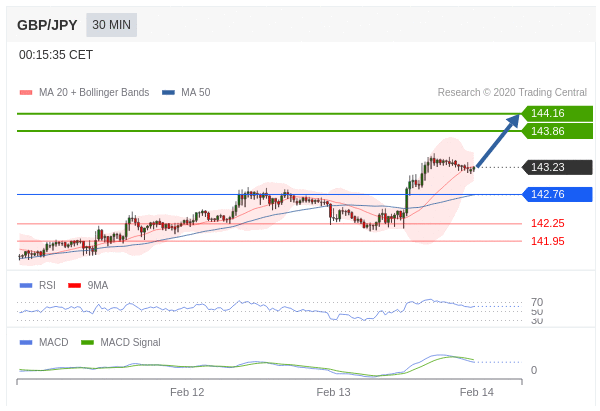Image resolution: width=600 pixels, height=411 pixels.
Task: Click the blue MACD legend marker
Action: pos(26,342)
